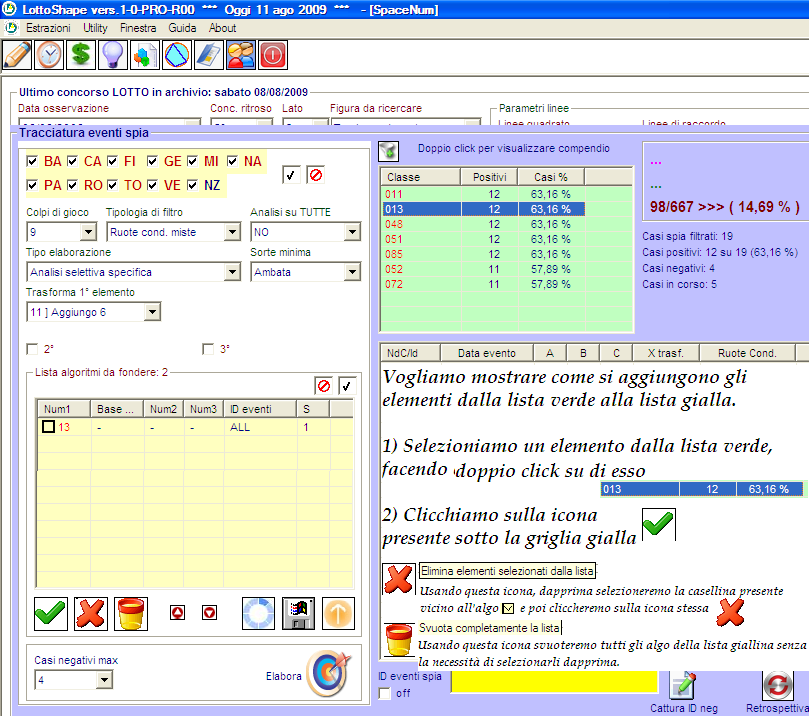Viewport: 809px width, 716px height.
Task: Click the pale blue ring icon
Action: click(258, 613)
